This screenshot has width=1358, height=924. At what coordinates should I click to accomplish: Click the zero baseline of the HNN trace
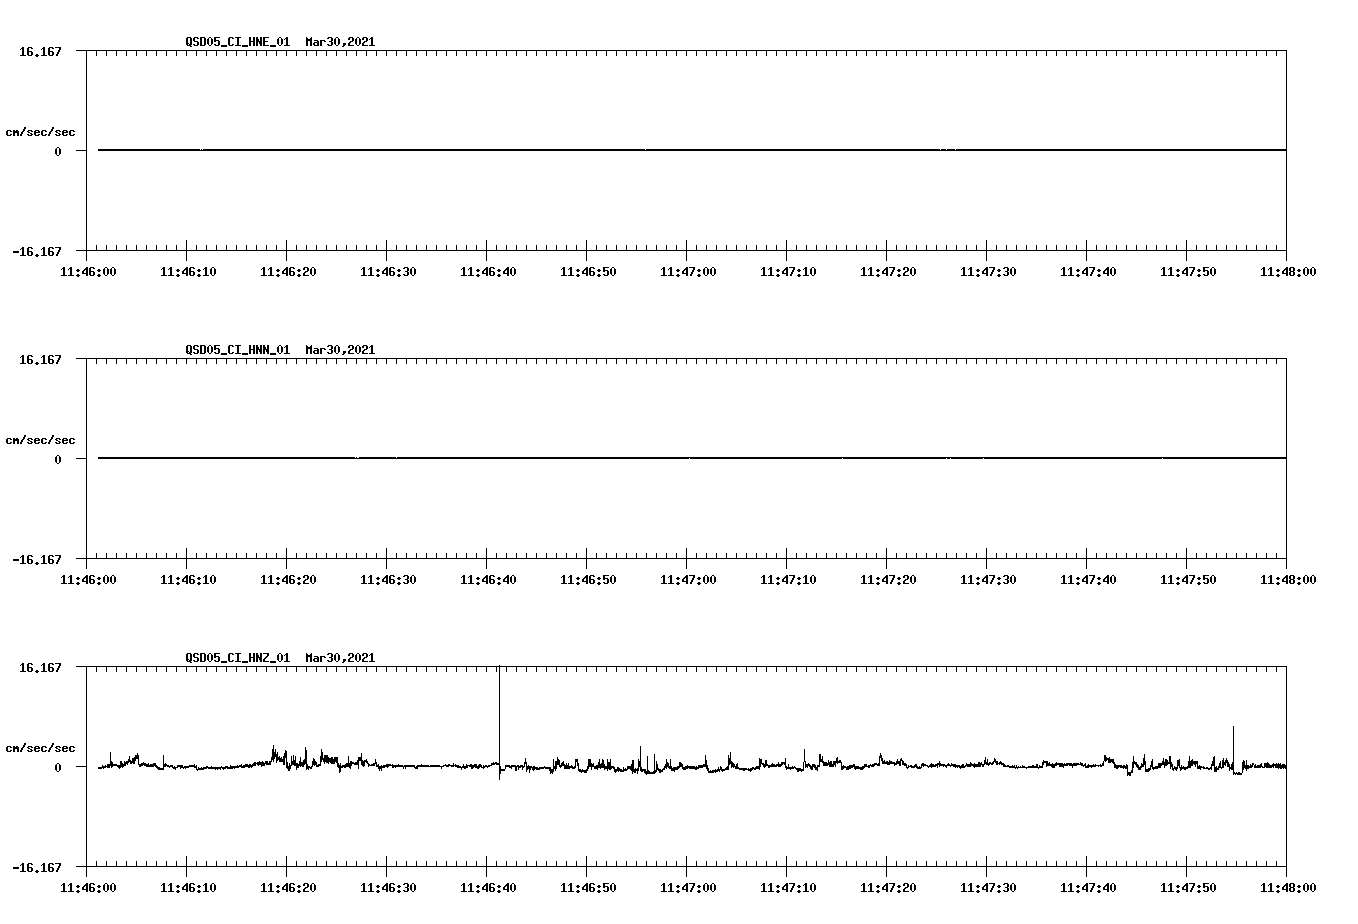pyautogui.click(x=650, y=459)
